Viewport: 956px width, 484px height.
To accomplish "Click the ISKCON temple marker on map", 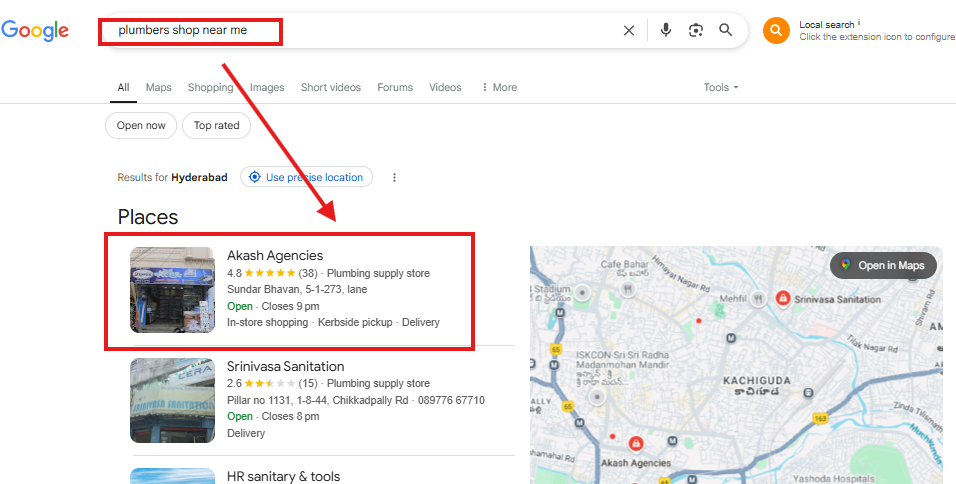I will click(597, 397).
